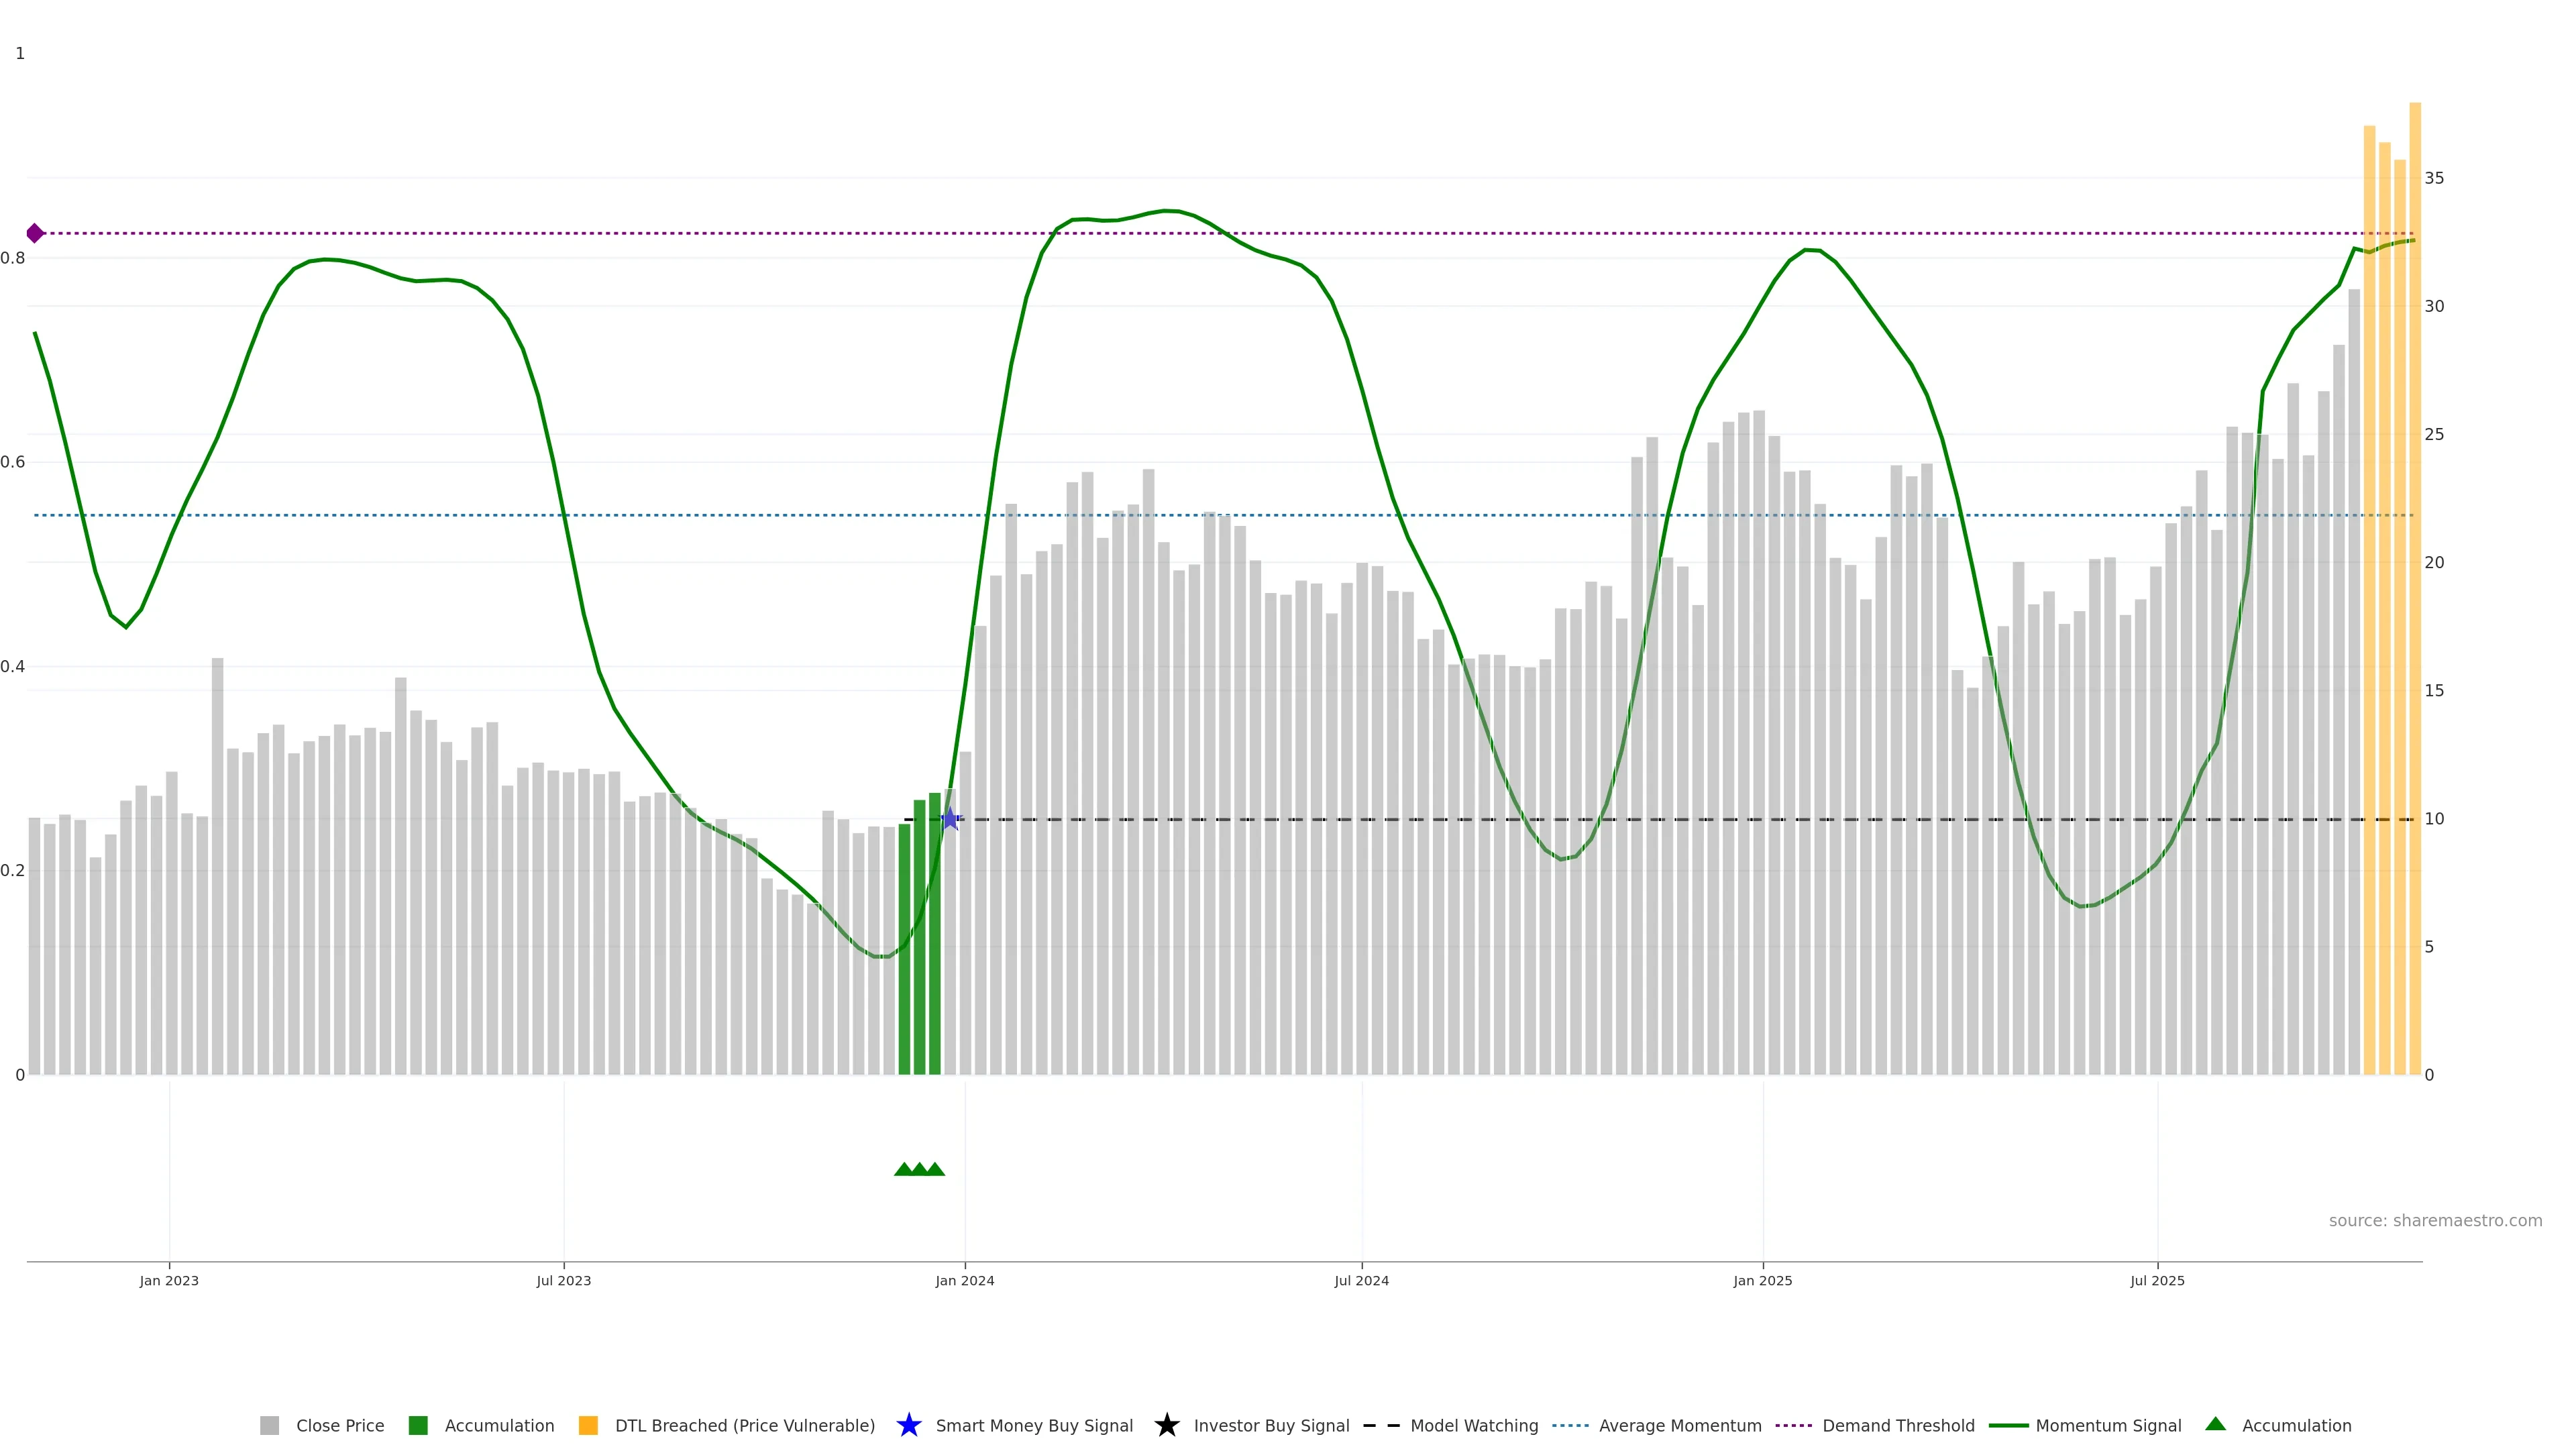Click the Jan 2024 x-axis label
This screenshot has width=2576, height=1449.
964,1280
